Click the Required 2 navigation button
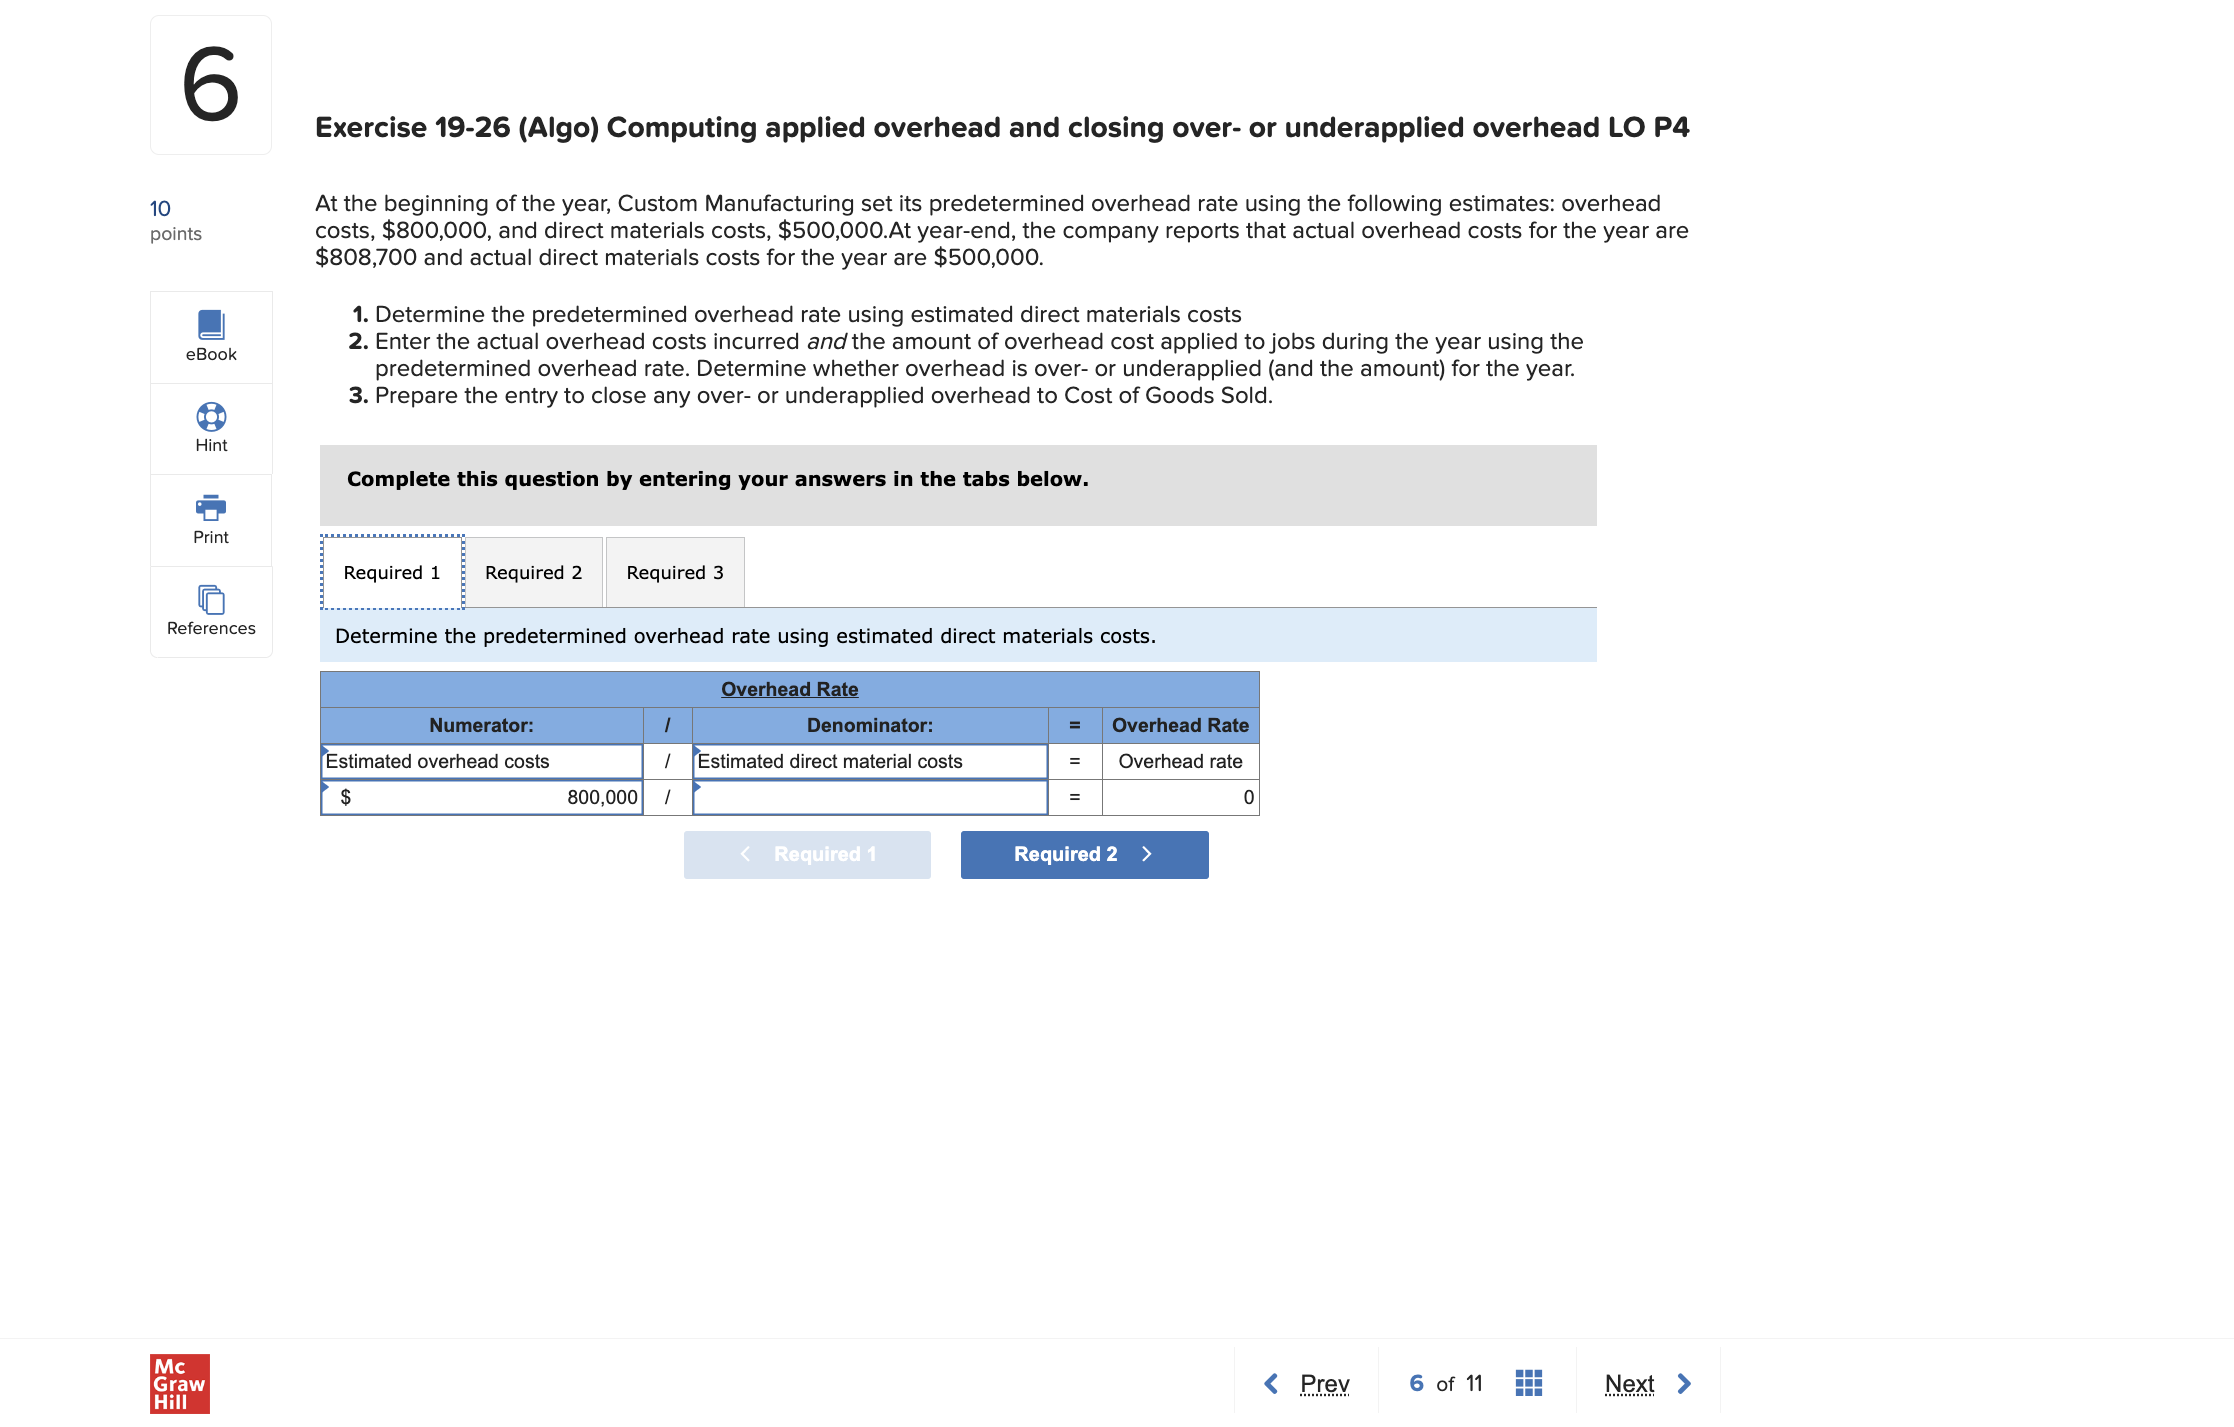2234x1427 pixels. [x=1084, y=854]
